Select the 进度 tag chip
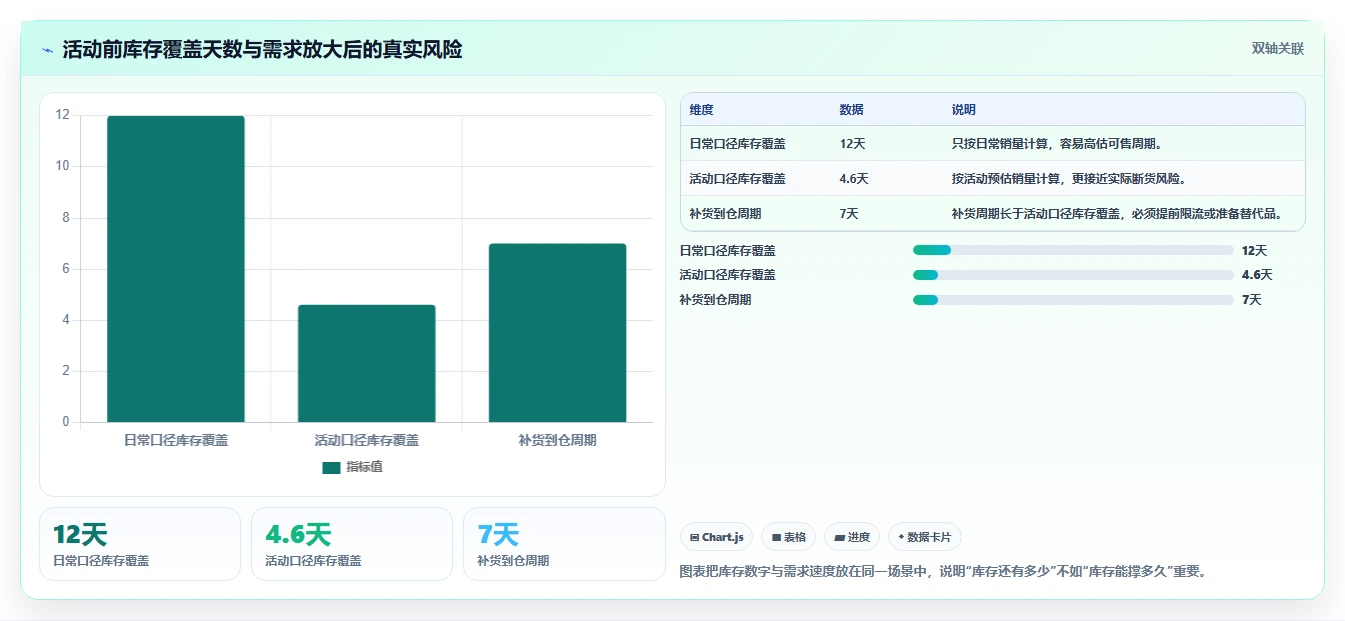The image size is (1345, 621). point(852,537)
